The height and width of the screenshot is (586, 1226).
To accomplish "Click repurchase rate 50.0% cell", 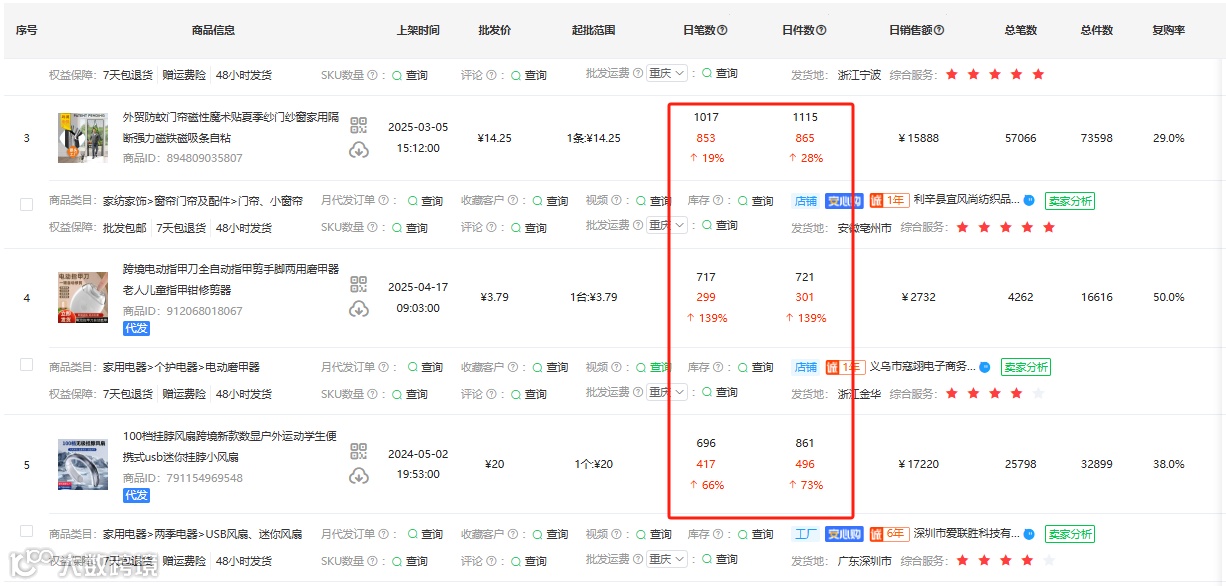I will point(1168,297).
